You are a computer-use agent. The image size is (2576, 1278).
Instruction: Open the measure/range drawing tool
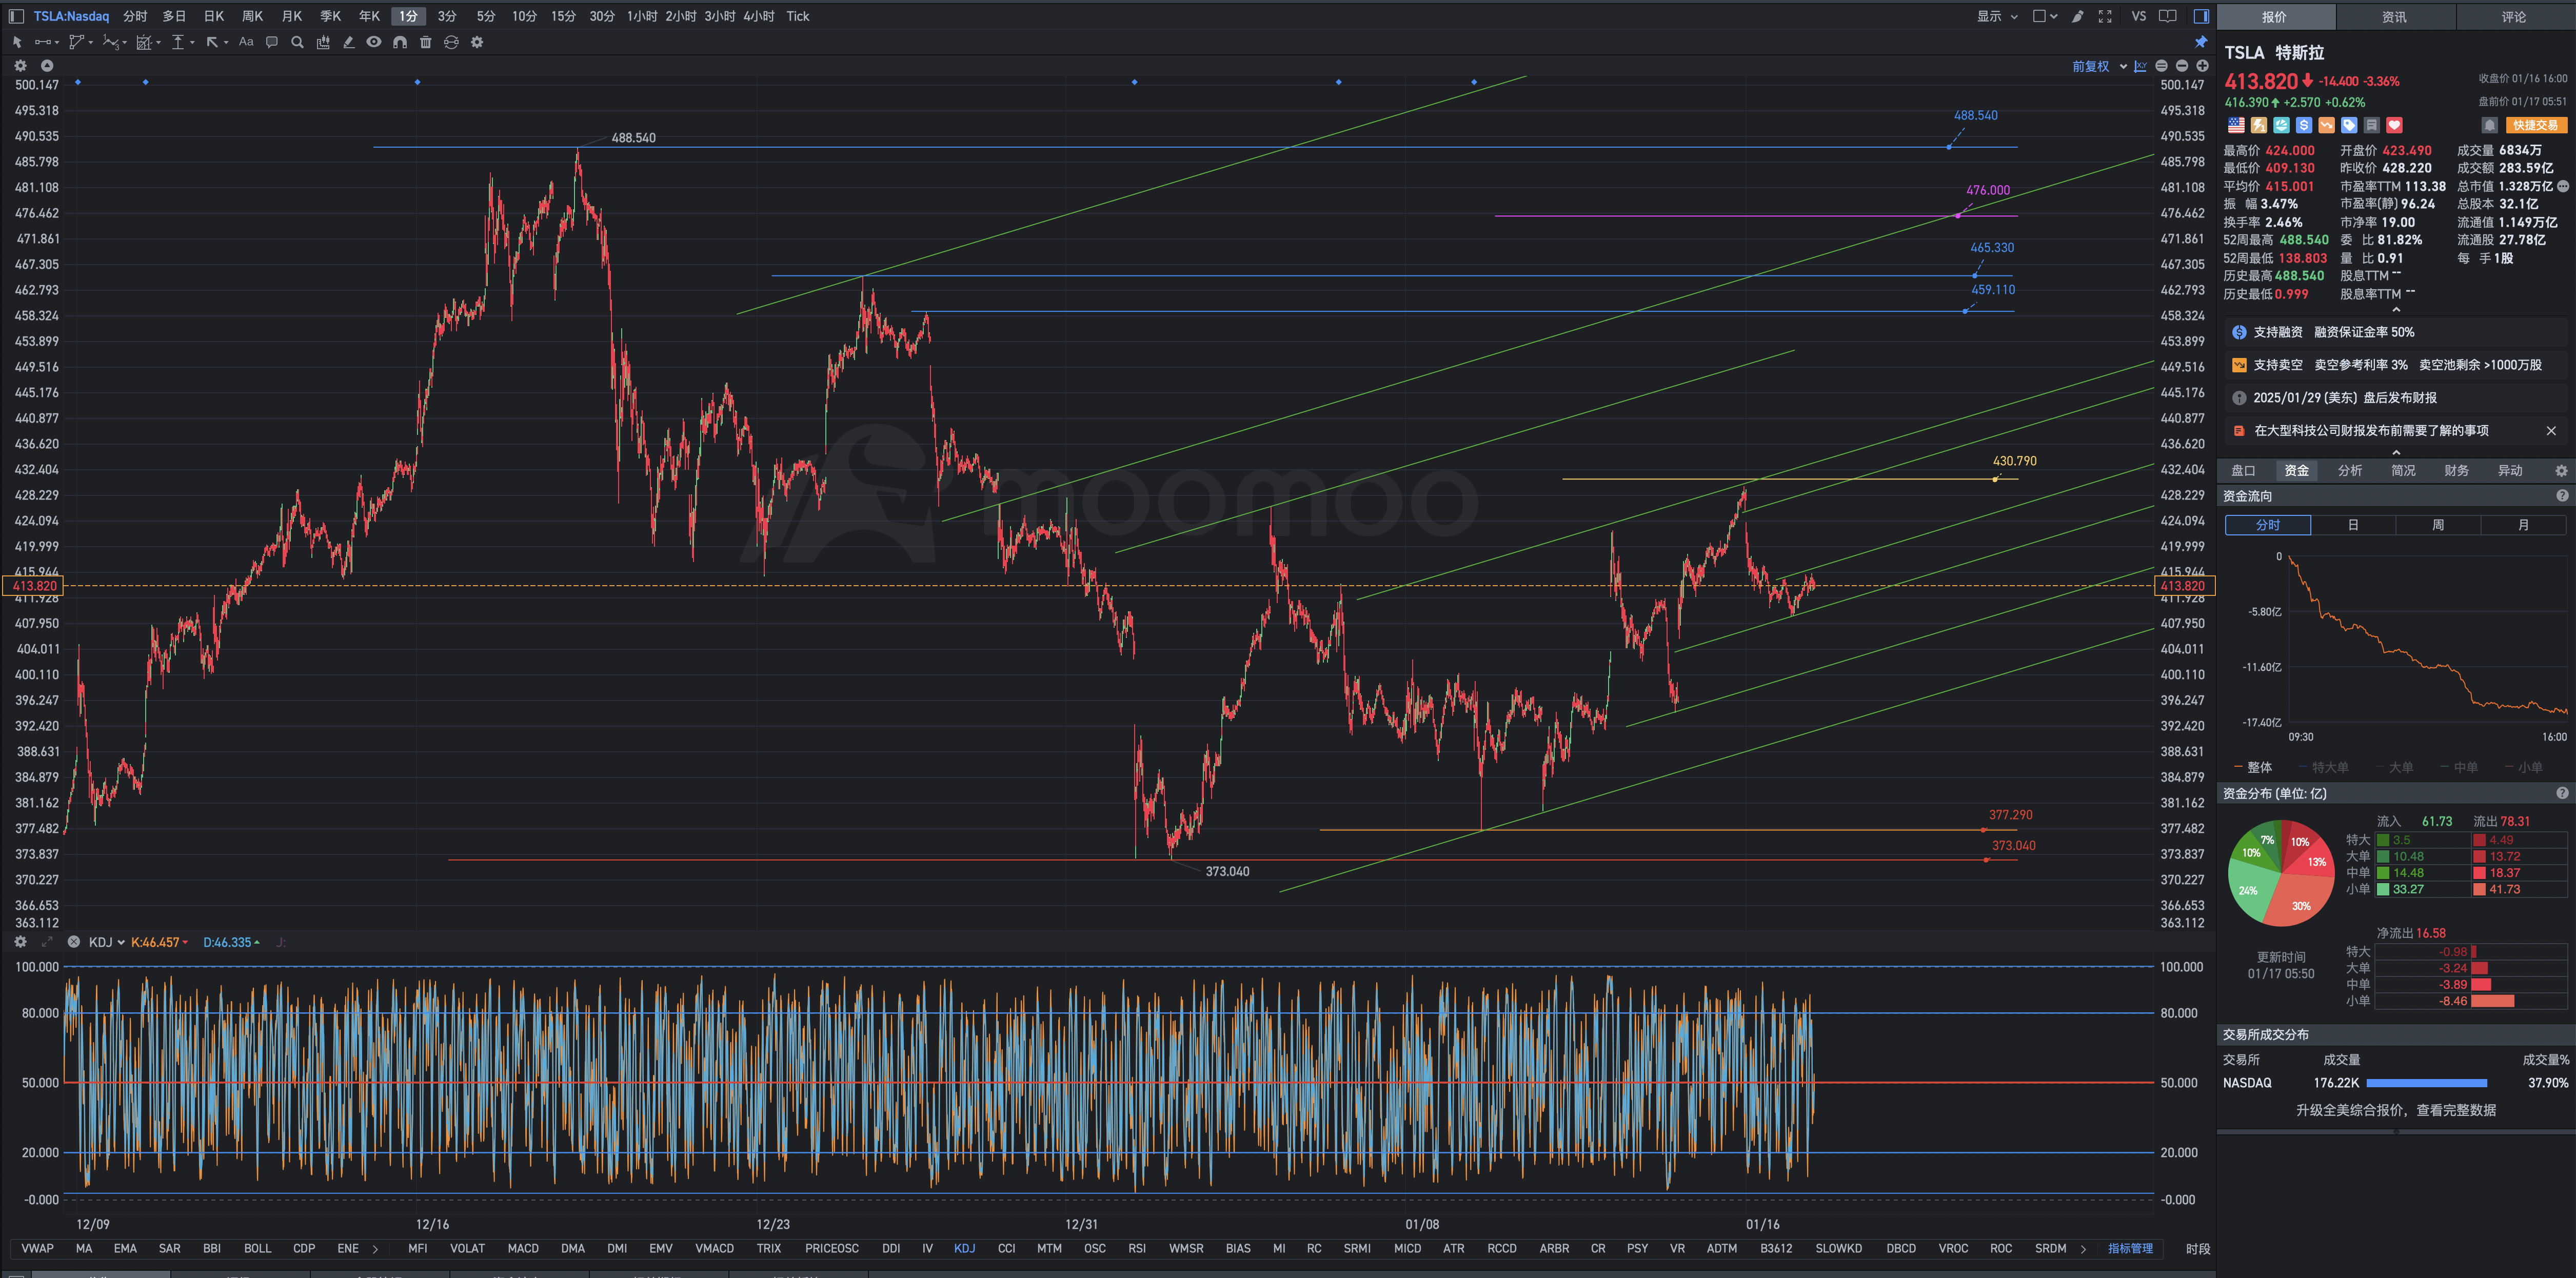coord(145,42)
